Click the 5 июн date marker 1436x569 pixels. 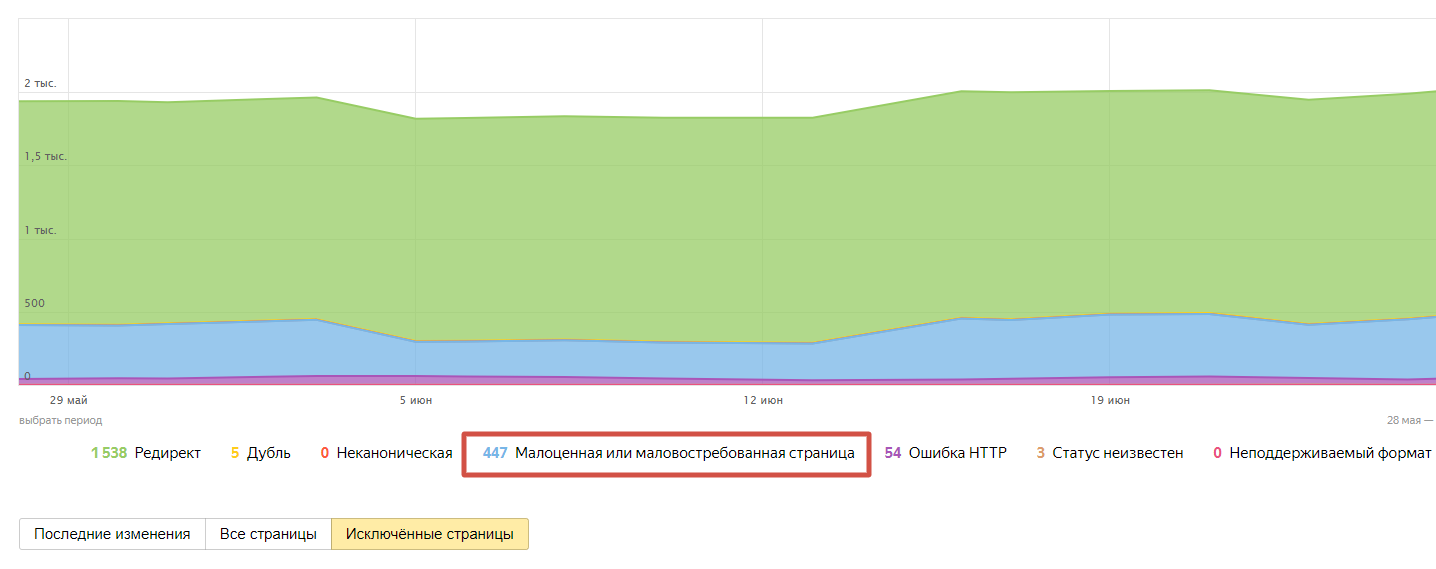(416, 400)
